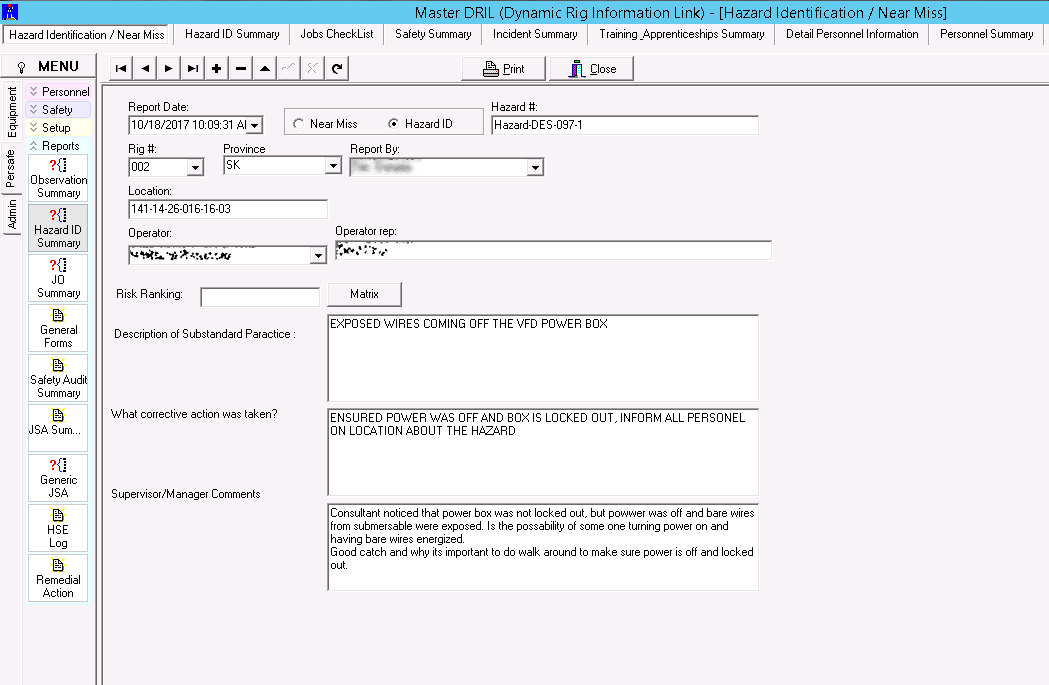This screenshot has height=685, width=1049.
Task: Go to next record arrow
Action: (x=169, y=68)
